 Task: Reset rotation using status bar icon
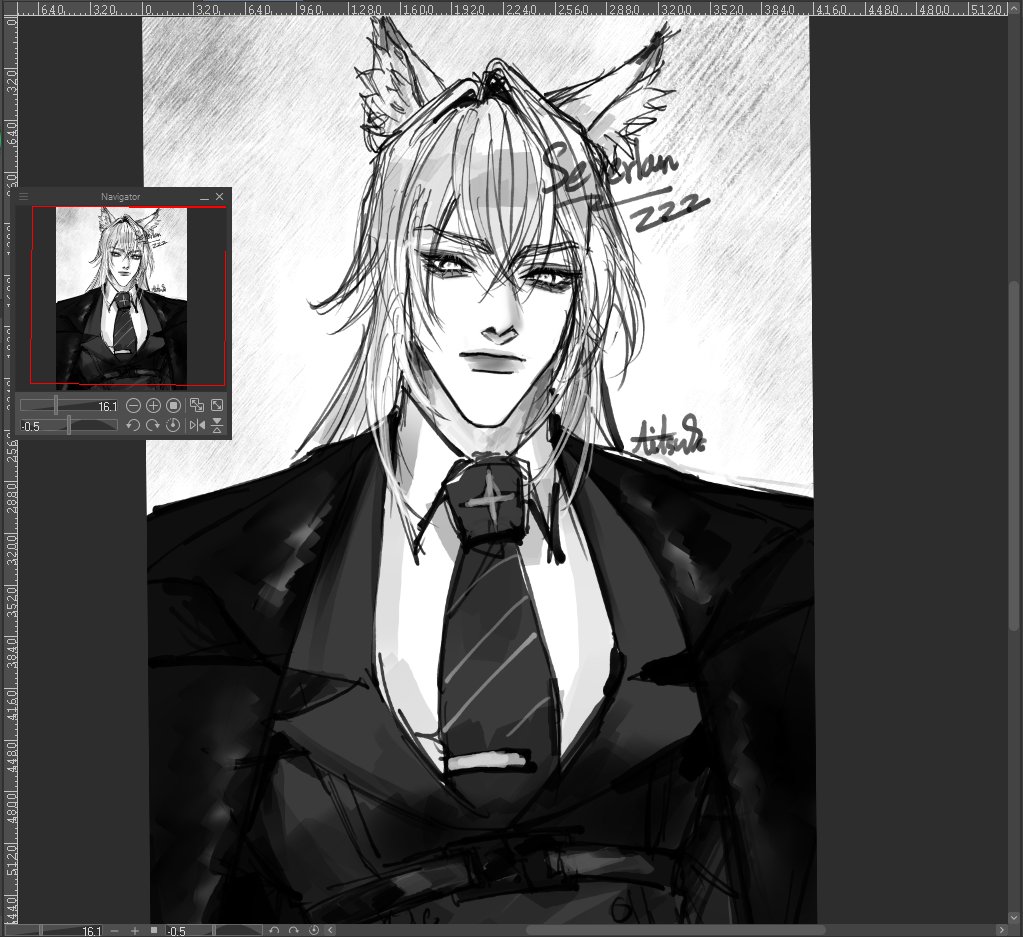(314, 930)
